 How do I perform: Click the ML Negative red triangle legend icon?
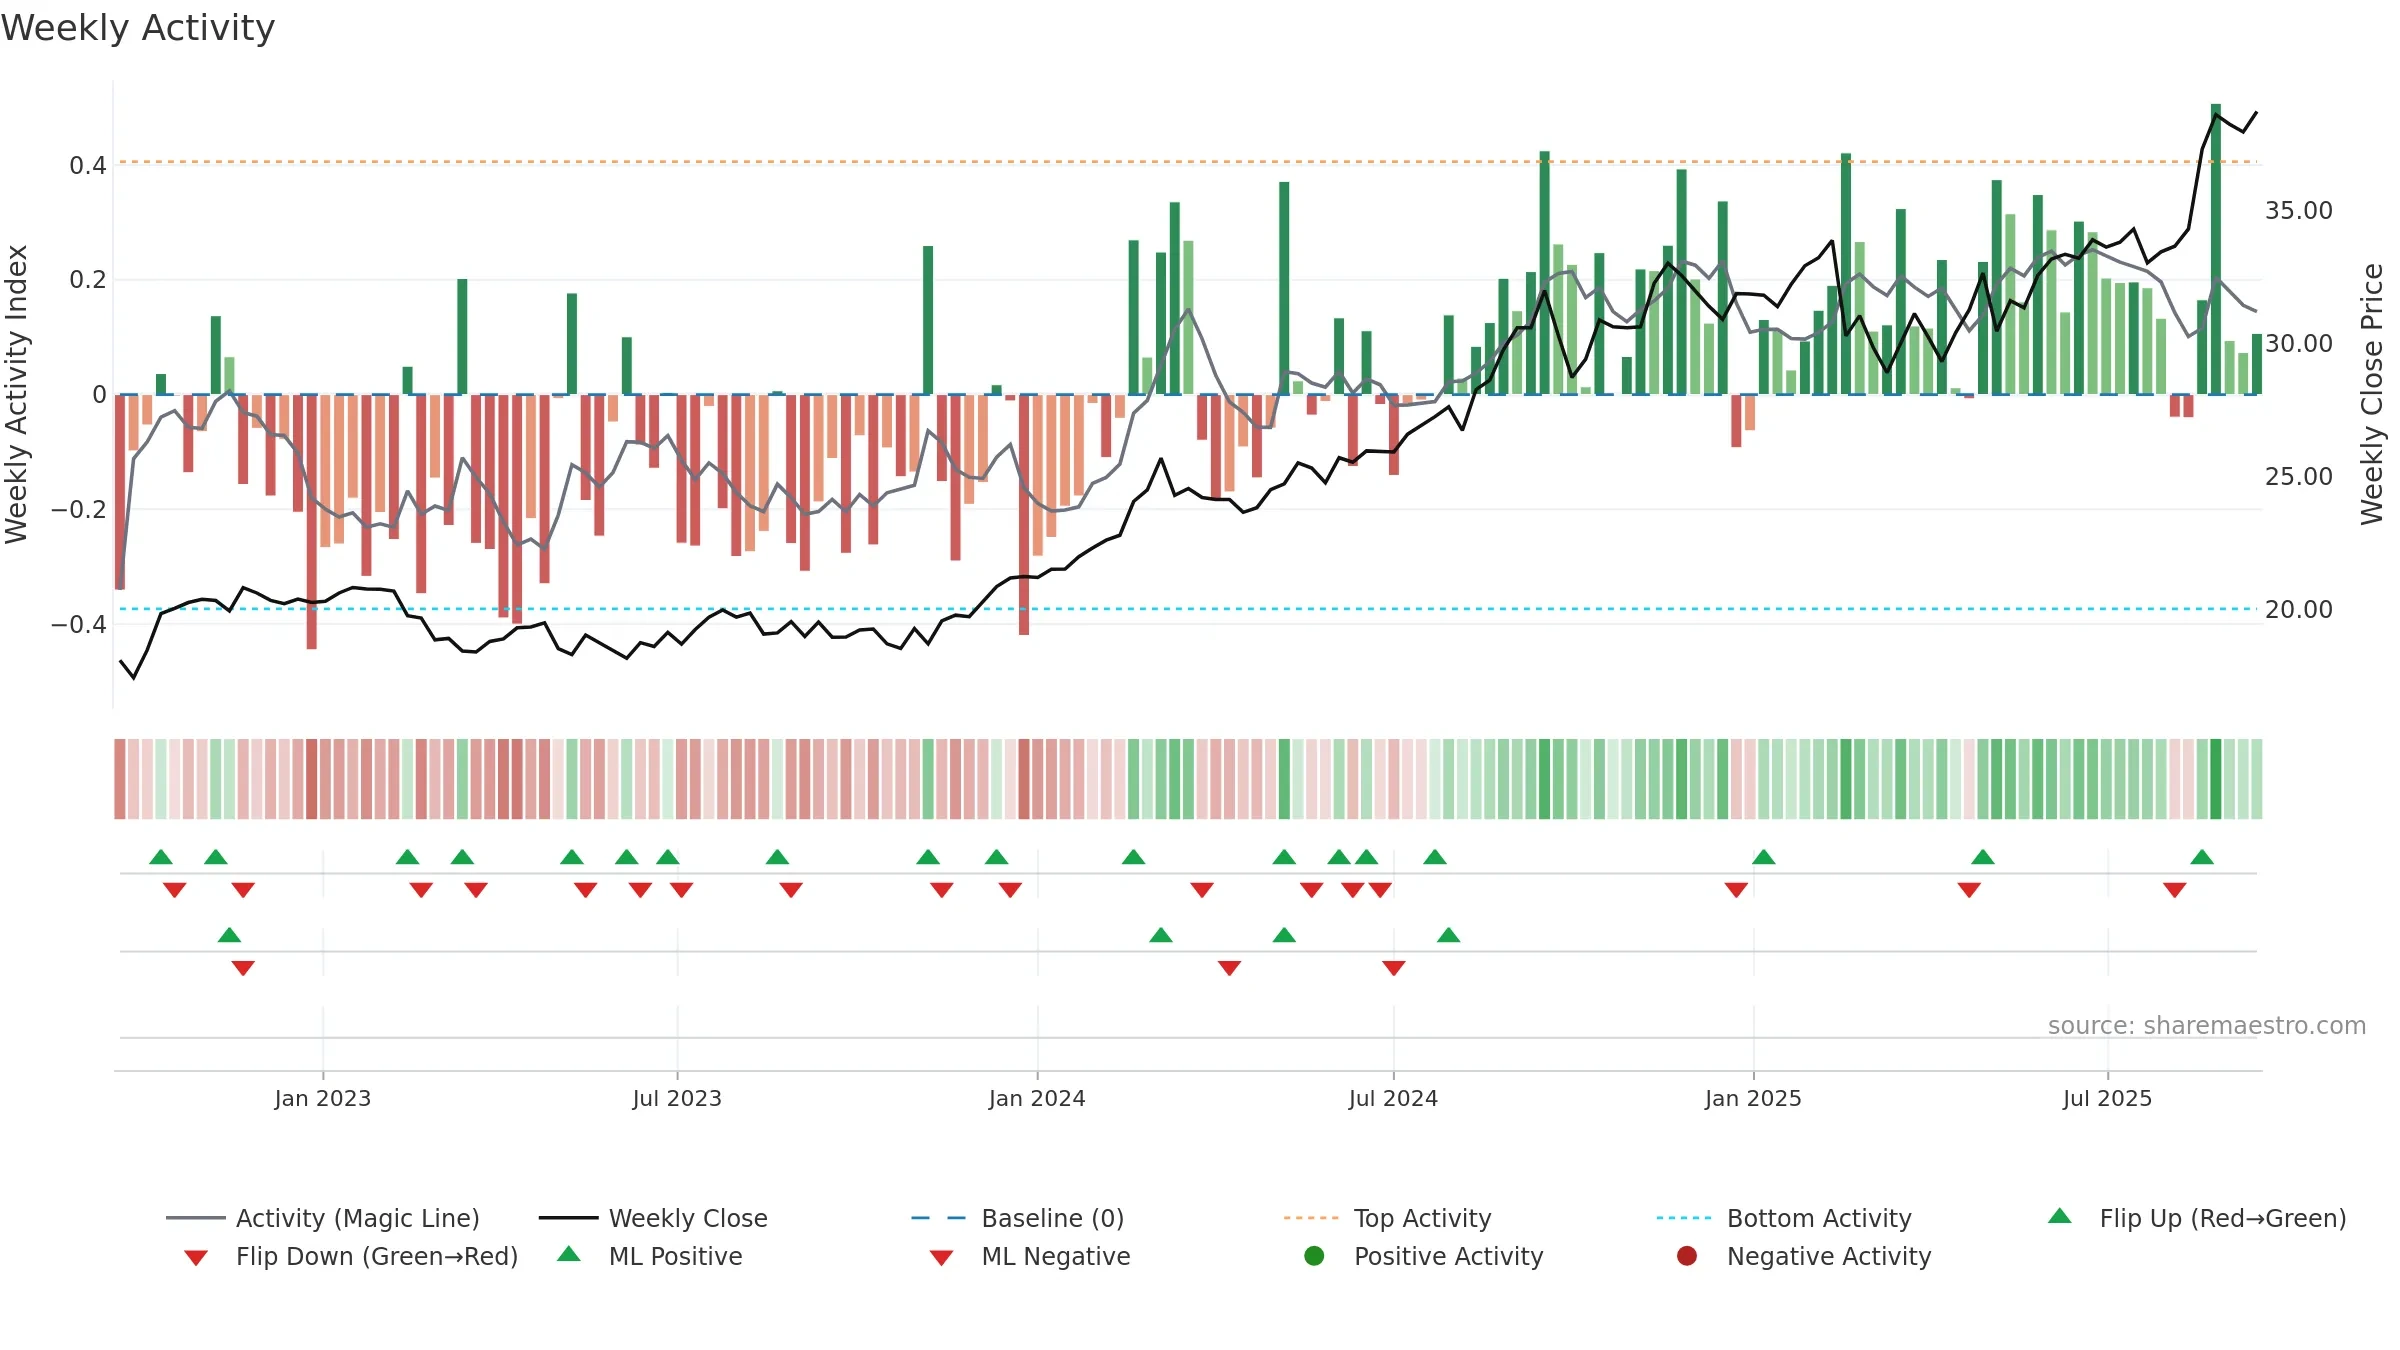[942, 1258]
